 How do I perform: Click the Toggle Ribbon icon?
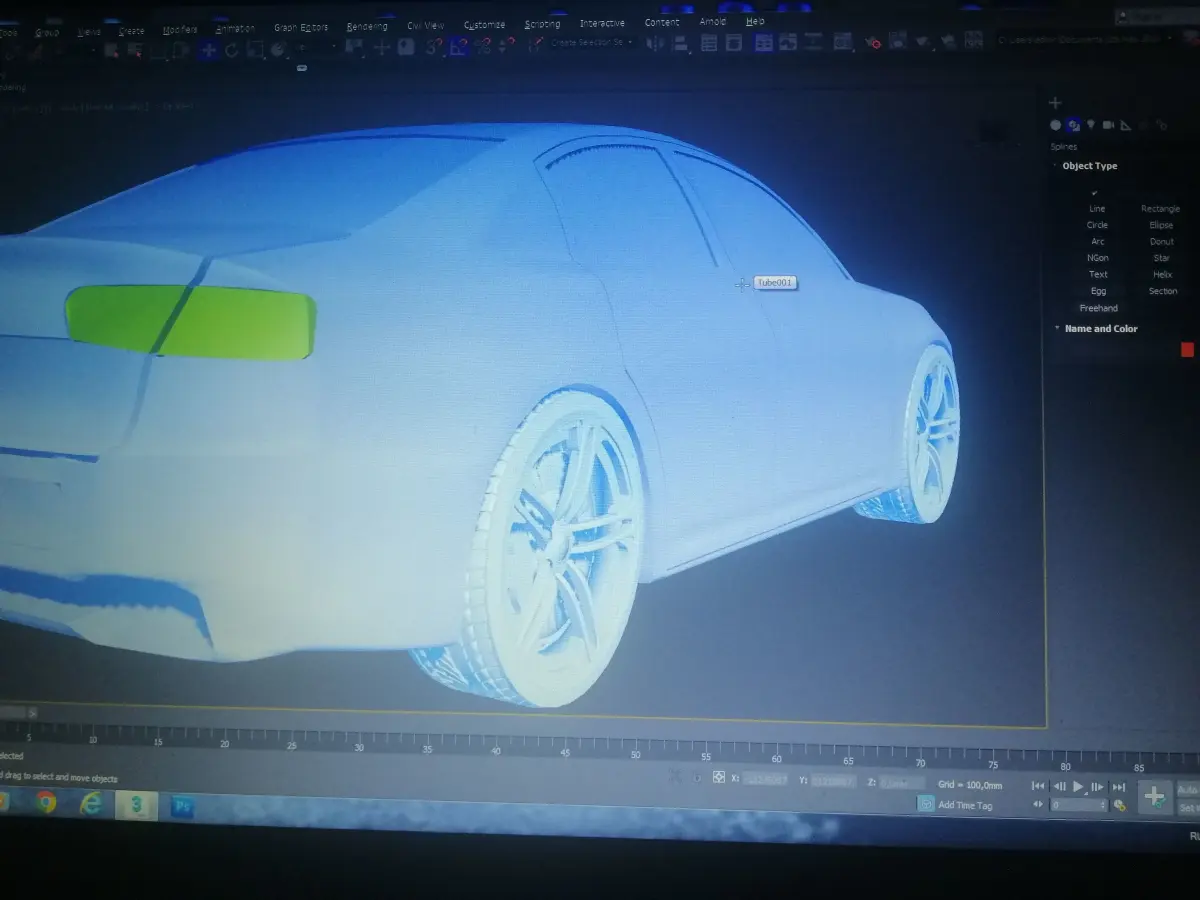[x=764, y=43]
